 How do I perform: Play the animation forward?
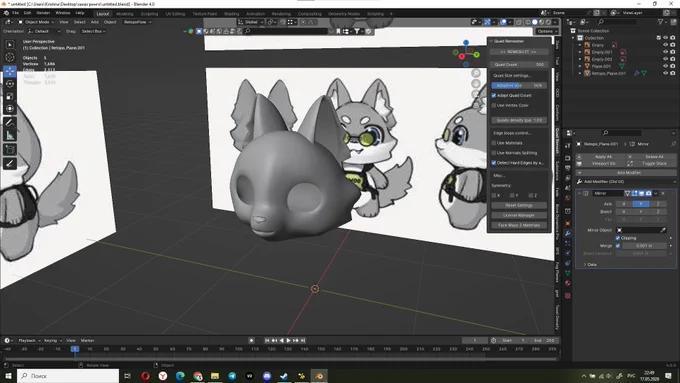[x=288, y=340]
